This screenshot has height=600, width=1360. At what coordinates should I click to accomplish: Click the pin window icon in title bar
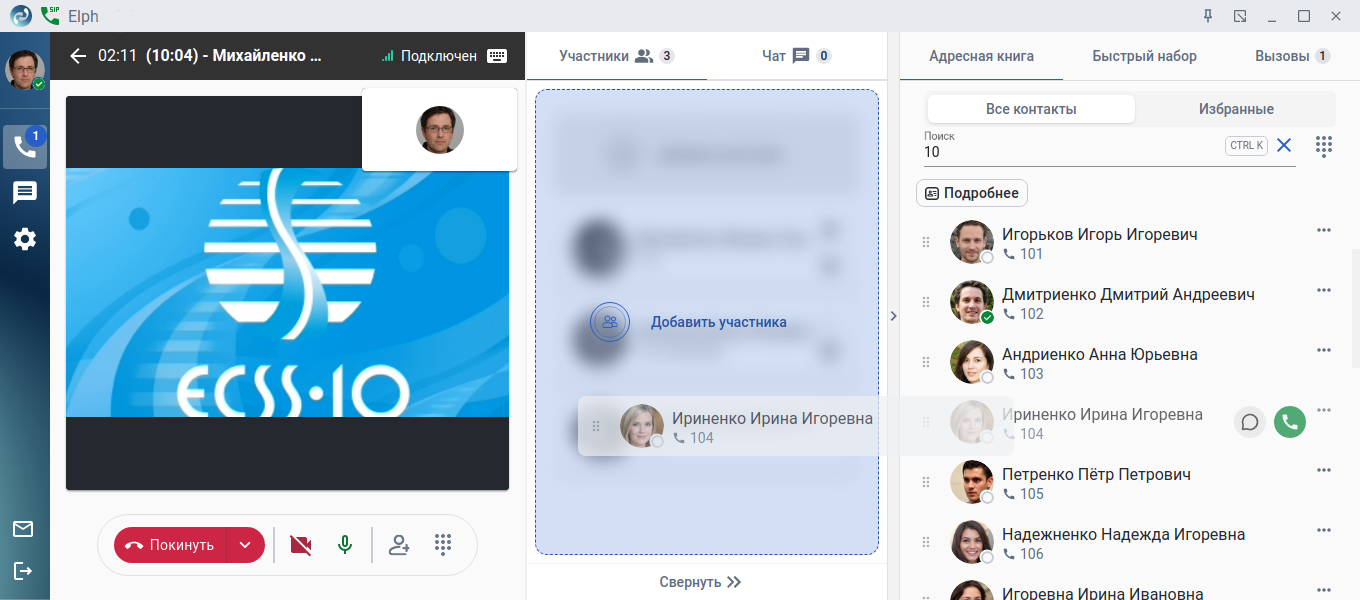1207,16
